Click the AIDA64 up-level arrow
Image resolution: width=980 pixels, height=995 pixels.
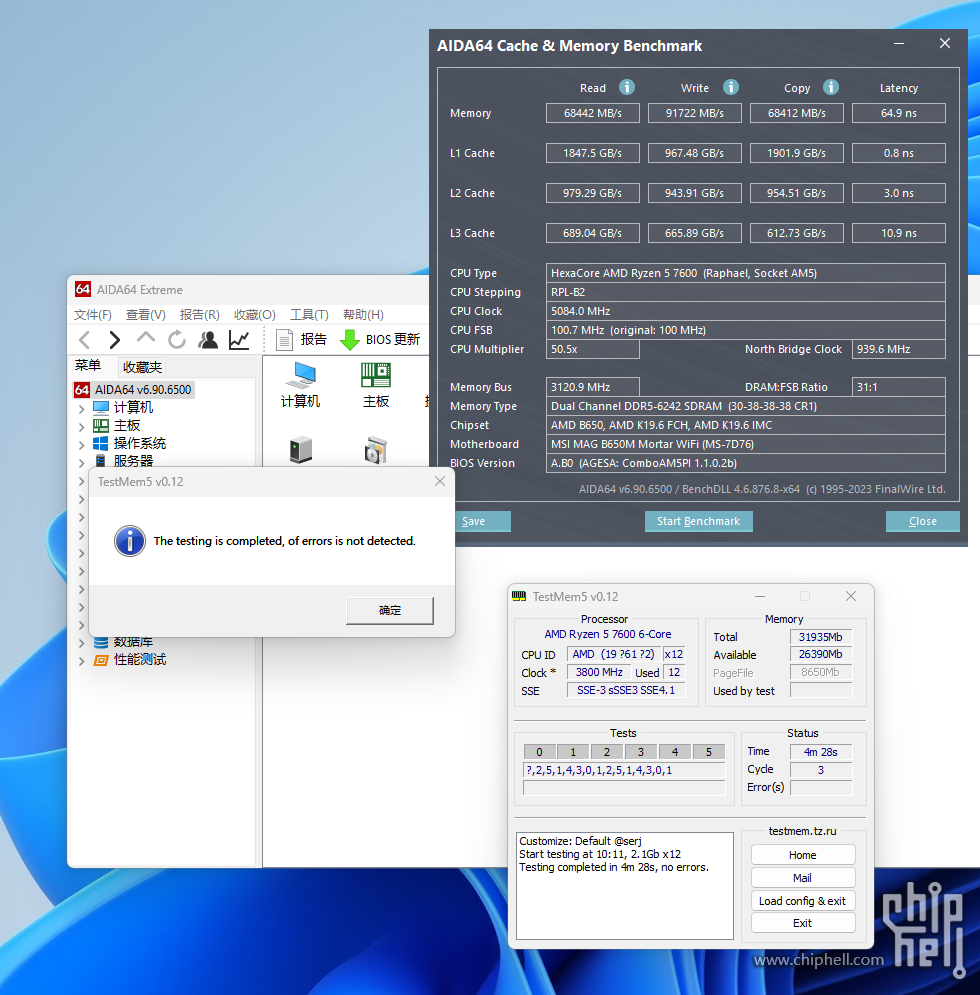coord(146,338)
